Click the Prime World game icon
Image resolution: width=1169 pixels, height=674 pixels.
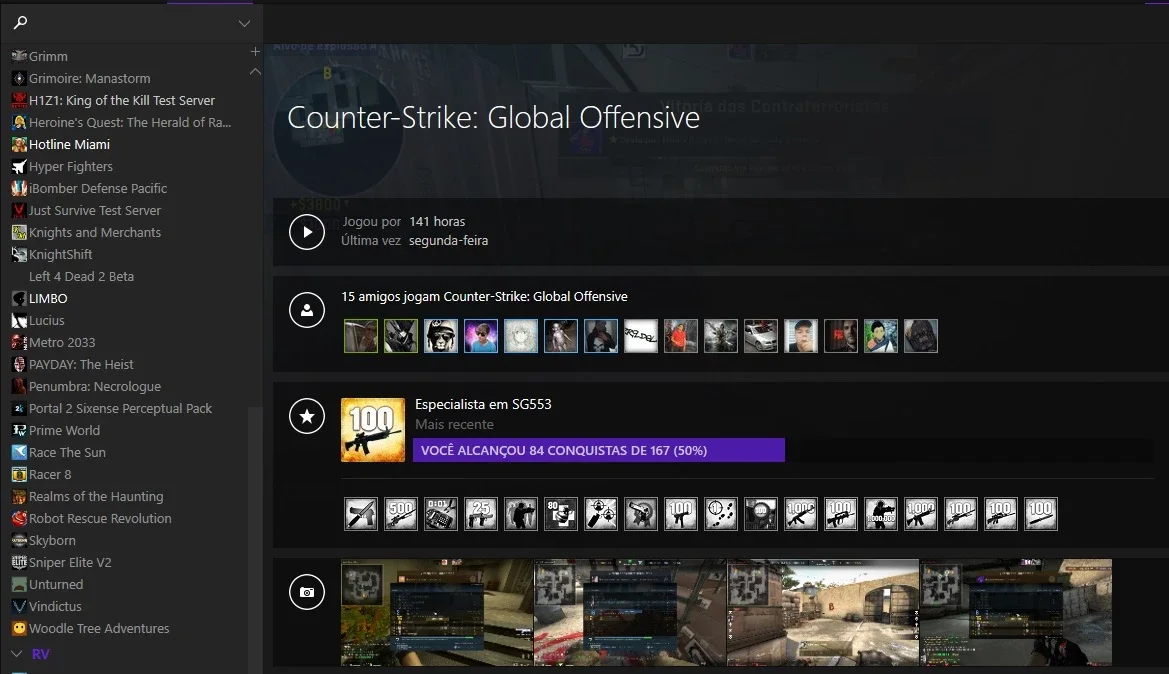click(19, 430)
